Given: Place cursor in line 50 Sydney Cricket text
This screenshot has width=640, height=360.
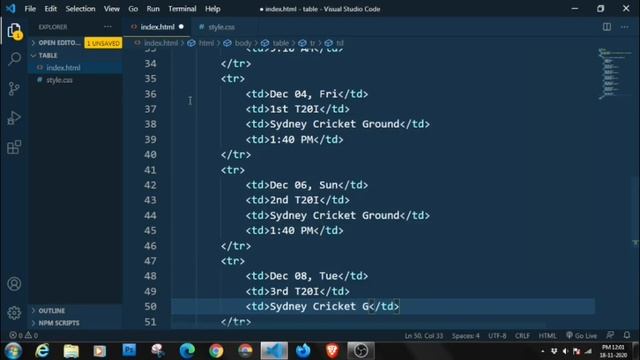Looking at the screenshot, I should [319, 307].
